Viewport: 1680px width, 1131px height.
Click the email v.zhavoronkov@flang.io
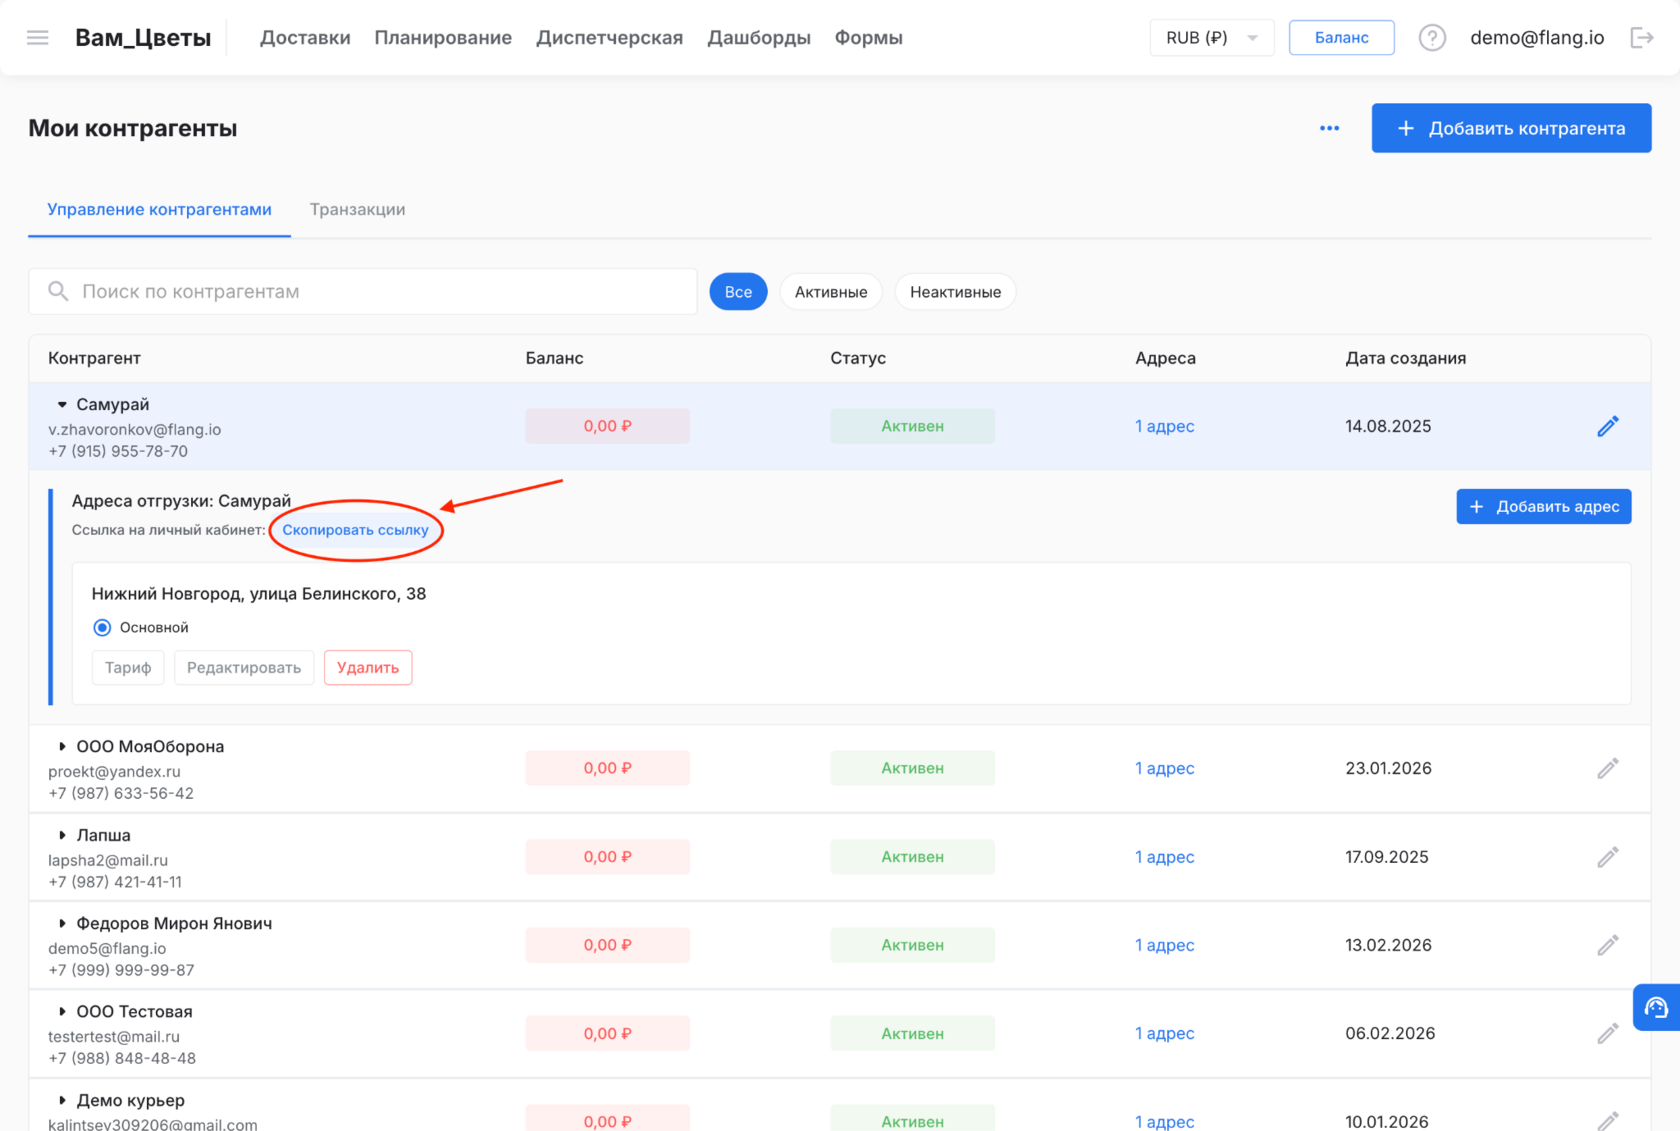coord(135,430)
